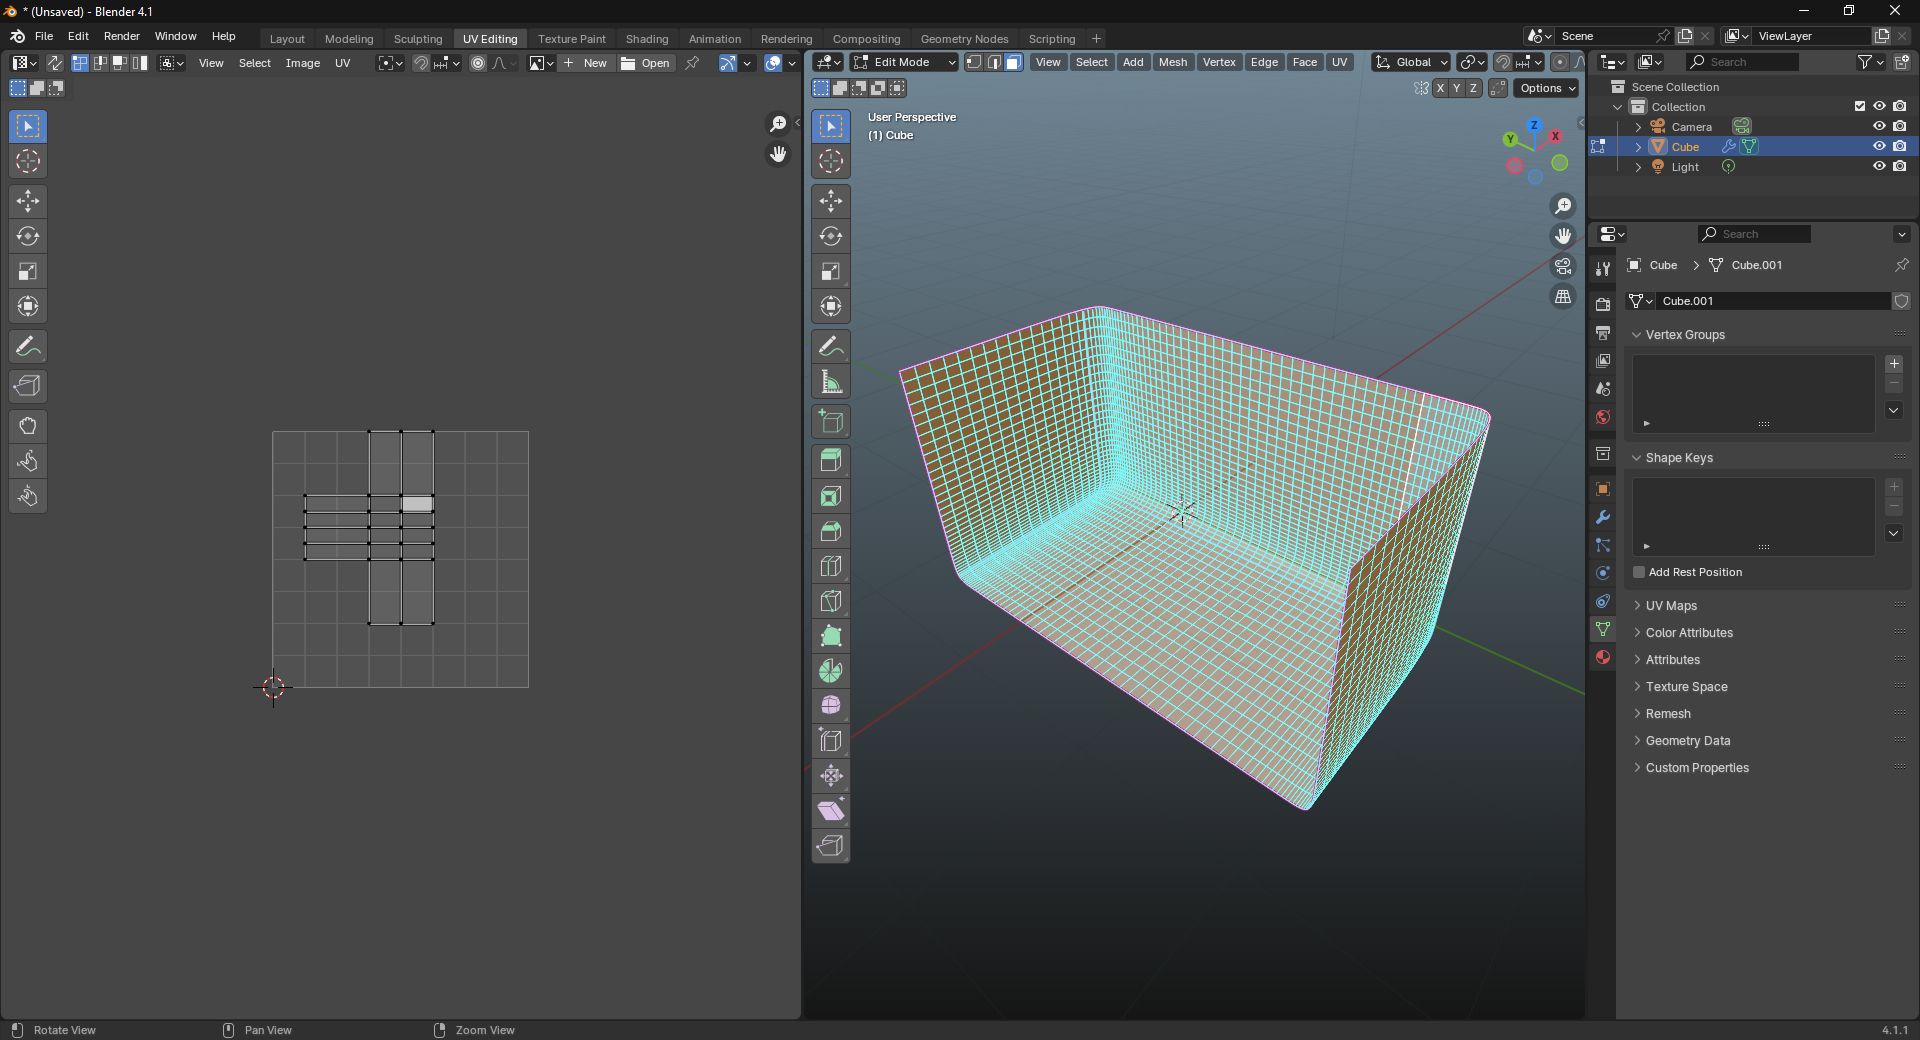The height and width of the screenshot is (1040, 1920).
Task: Click the New image button
Action: tap(585, 63)
